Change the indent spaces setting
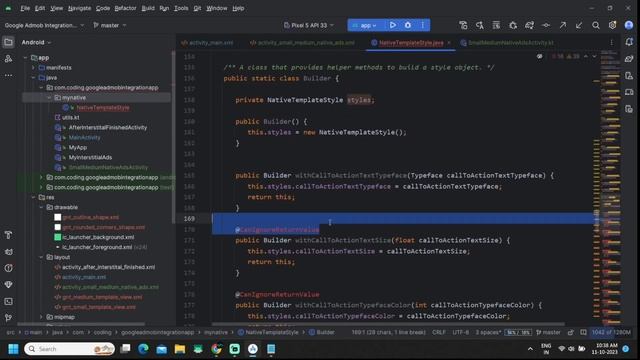Screen dimensions: 640x360 (488, 332)
